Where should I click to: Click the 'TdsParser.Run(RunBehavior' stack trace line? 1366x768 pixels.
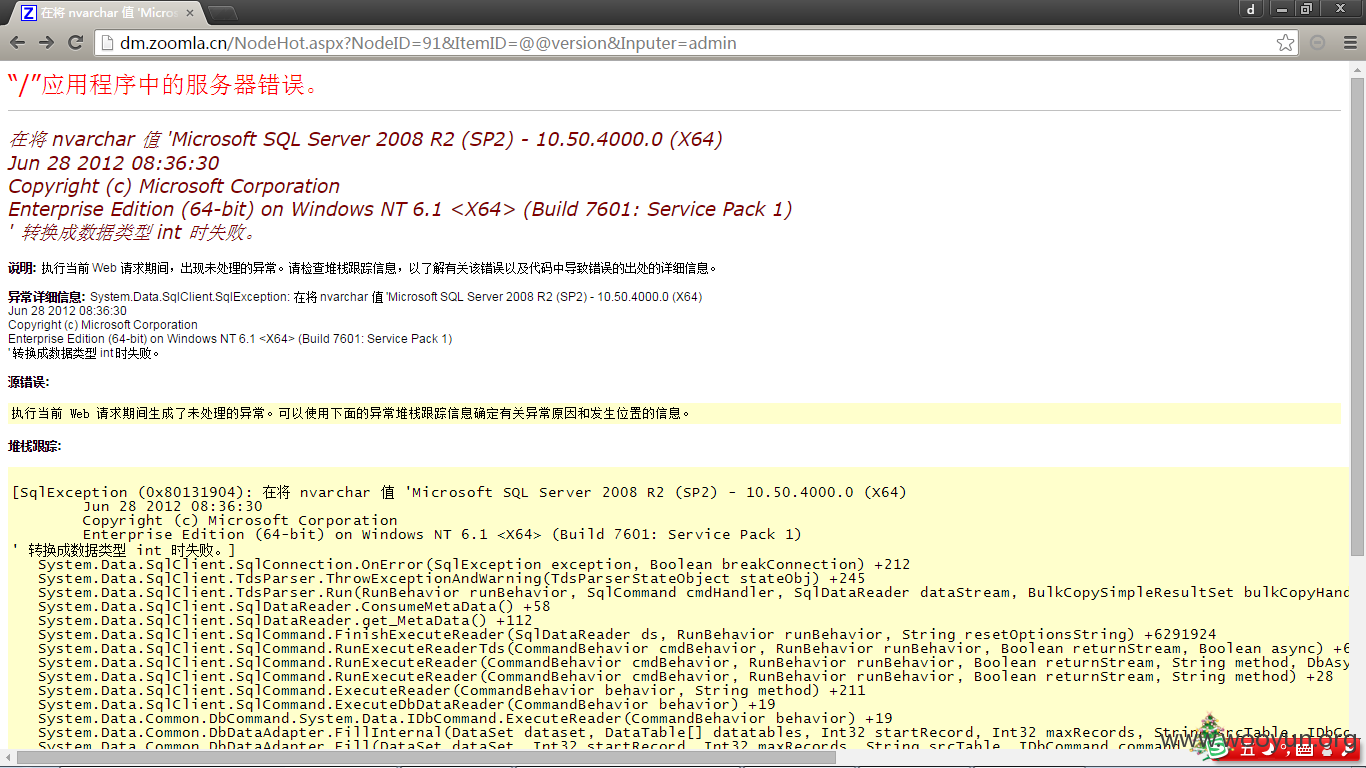[694, 592]
